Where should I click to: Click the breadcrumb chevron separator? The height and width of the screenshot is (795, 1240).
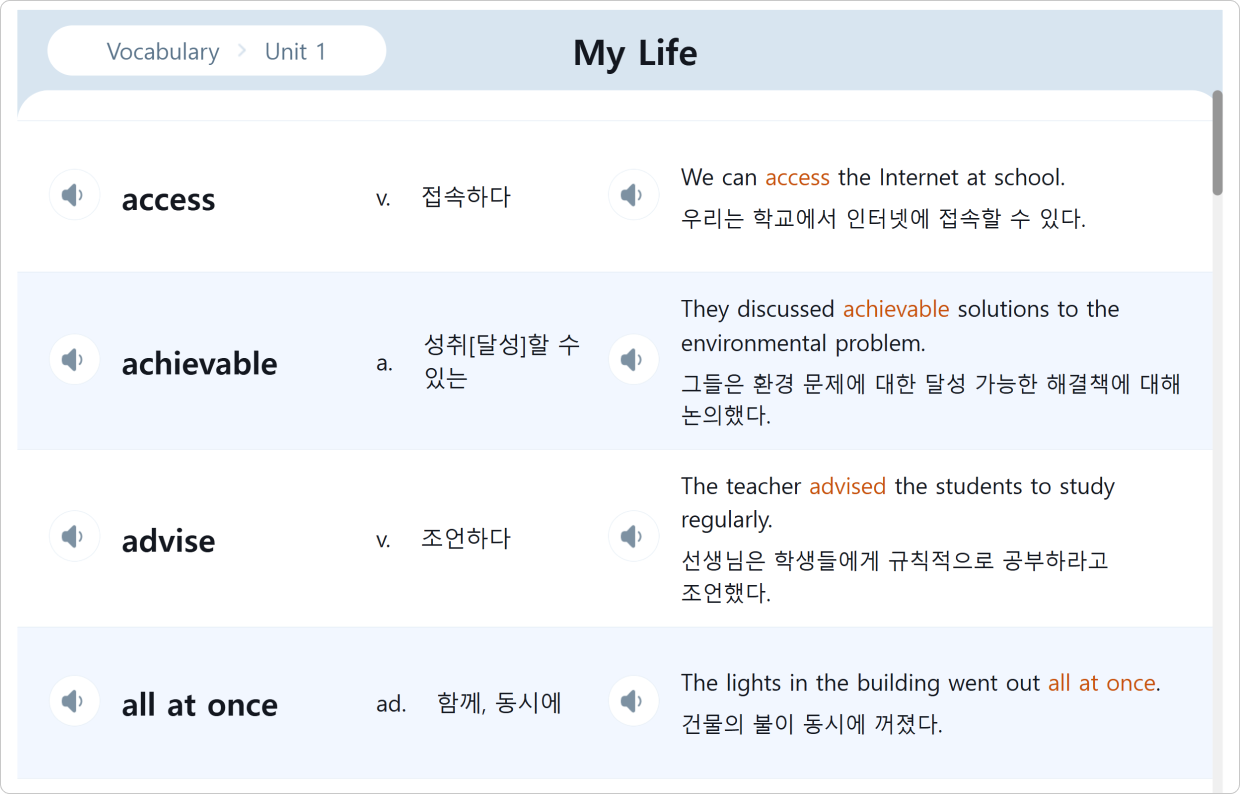(242, 51)
